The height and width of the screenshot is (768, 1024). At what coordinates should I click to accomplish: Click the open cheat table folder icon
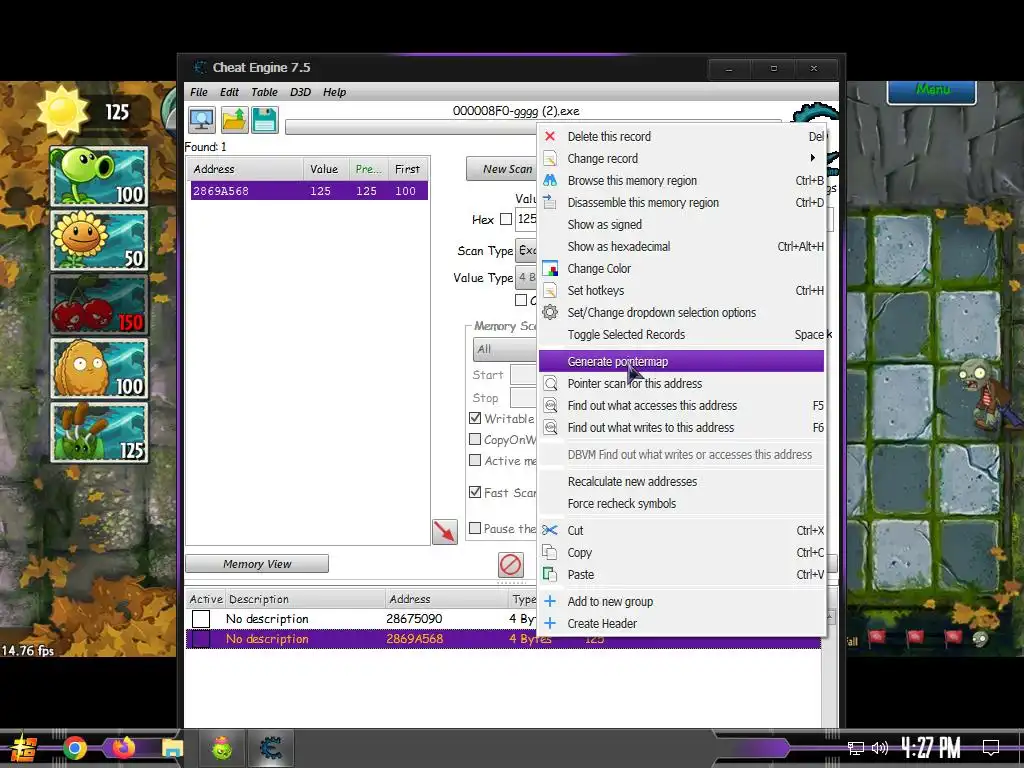234,120
